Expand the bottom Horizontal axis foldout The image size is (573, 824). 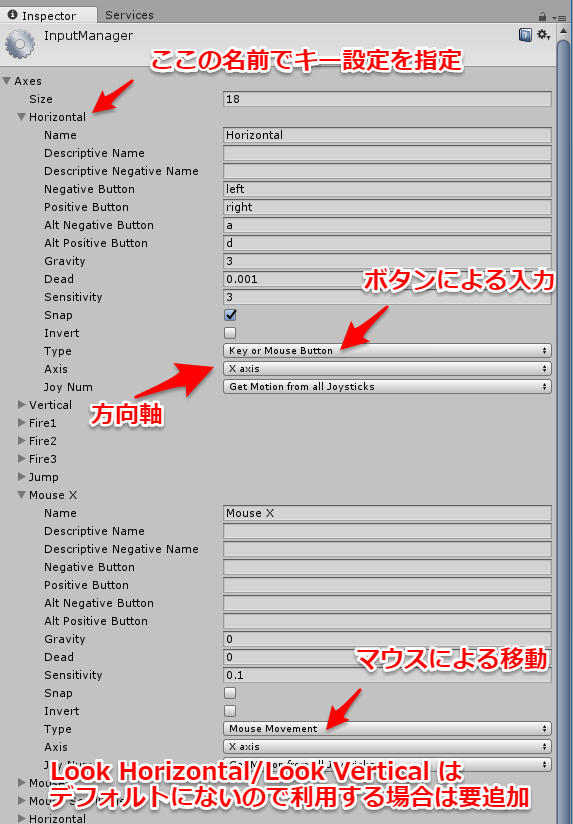coord(22,818)
